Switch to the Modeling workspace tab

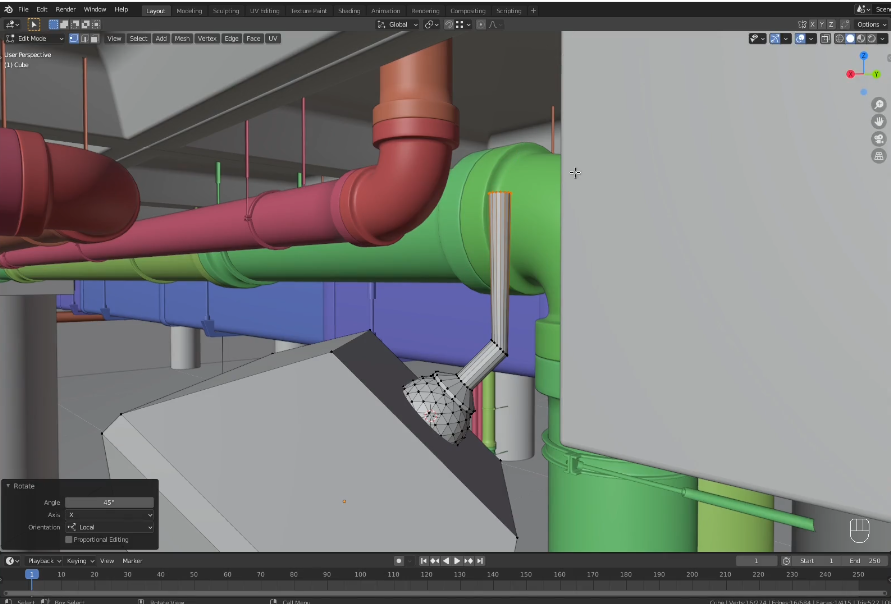pyautogui.click(x=189, y=11)
